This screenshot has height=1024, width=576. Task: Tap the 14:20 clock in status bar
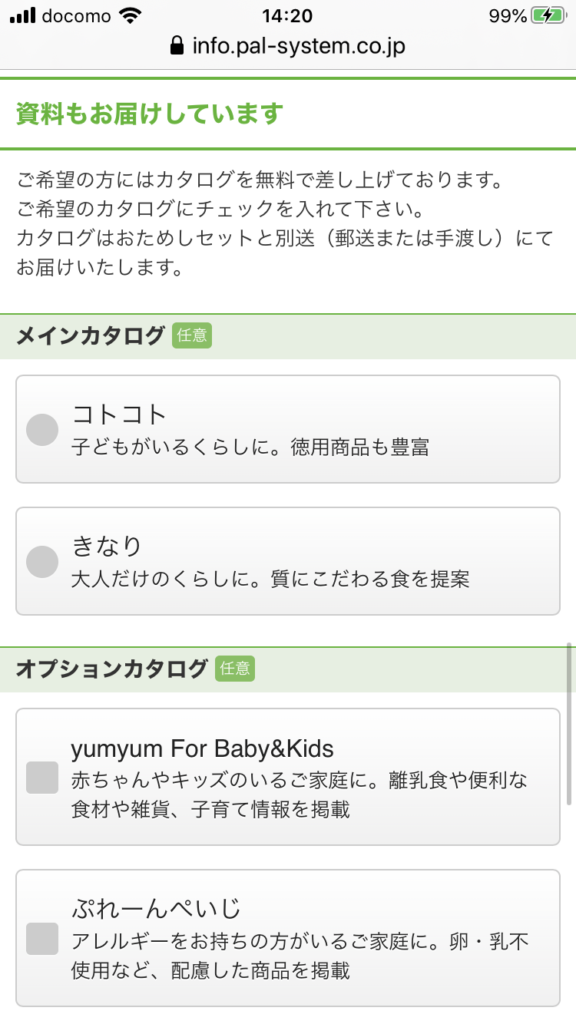287,16
